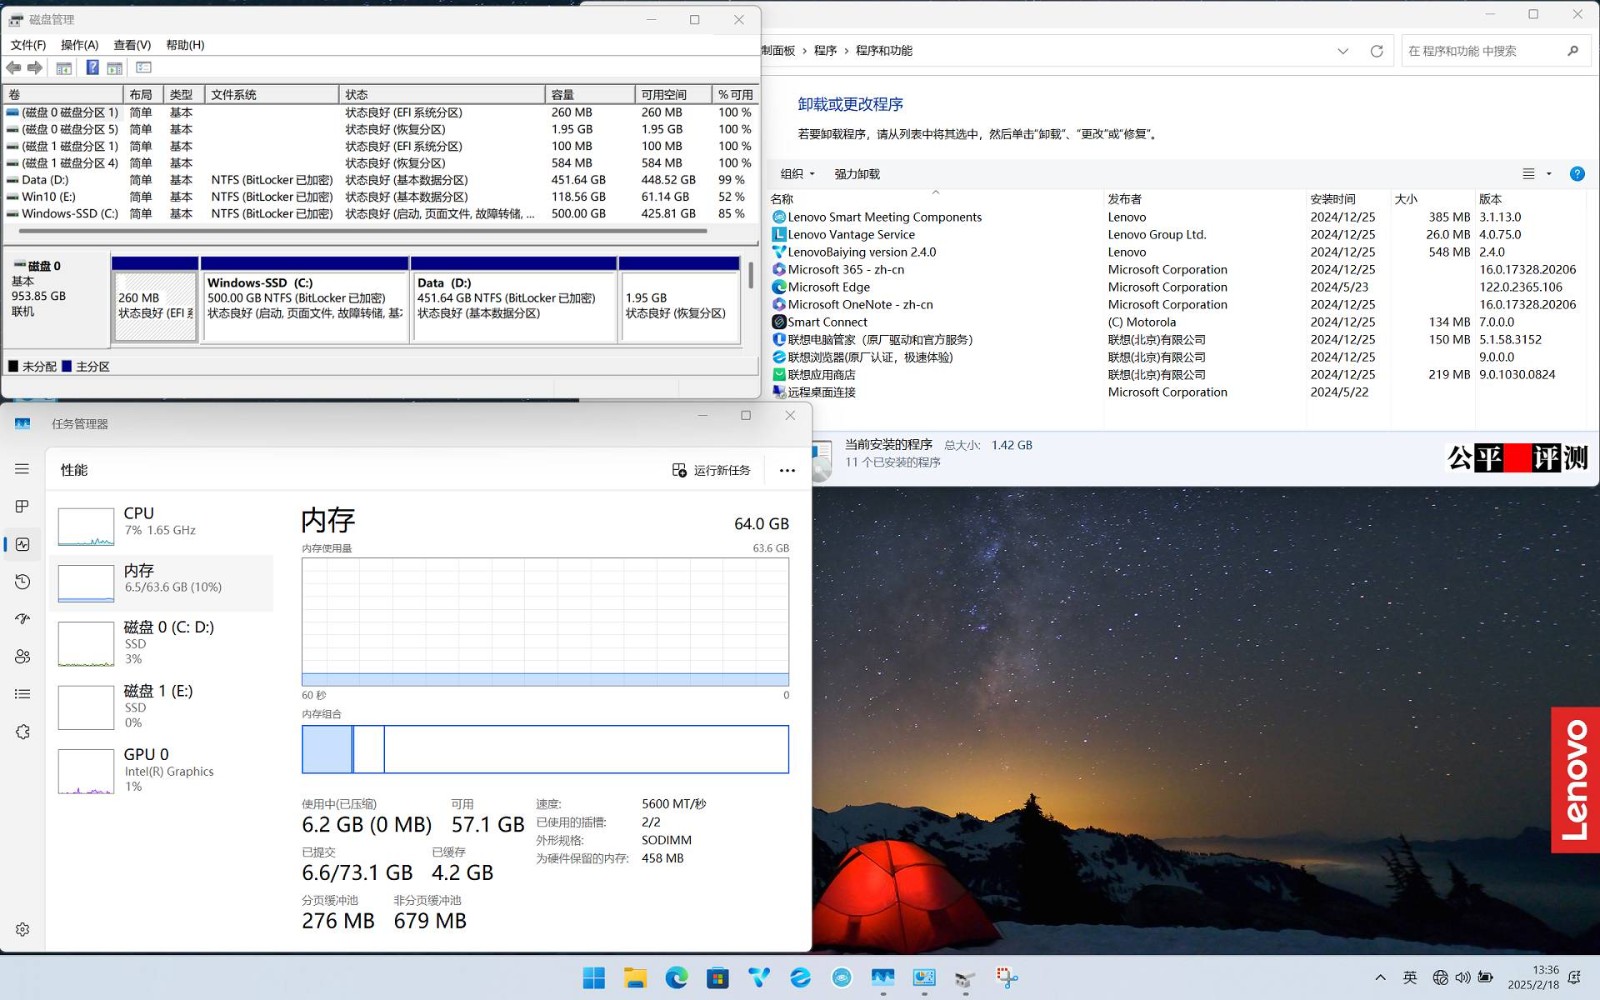Open File Explorer from taskbar
Screen dimensions: 1600x1000
click(635, 978)
